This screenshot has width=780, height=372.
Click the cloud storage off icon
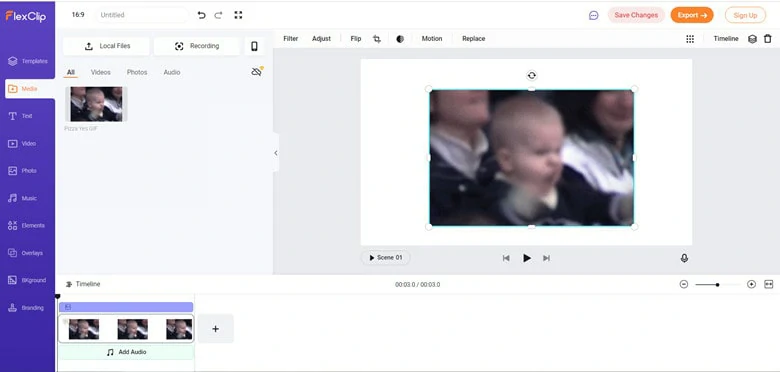tap(257, 72)
